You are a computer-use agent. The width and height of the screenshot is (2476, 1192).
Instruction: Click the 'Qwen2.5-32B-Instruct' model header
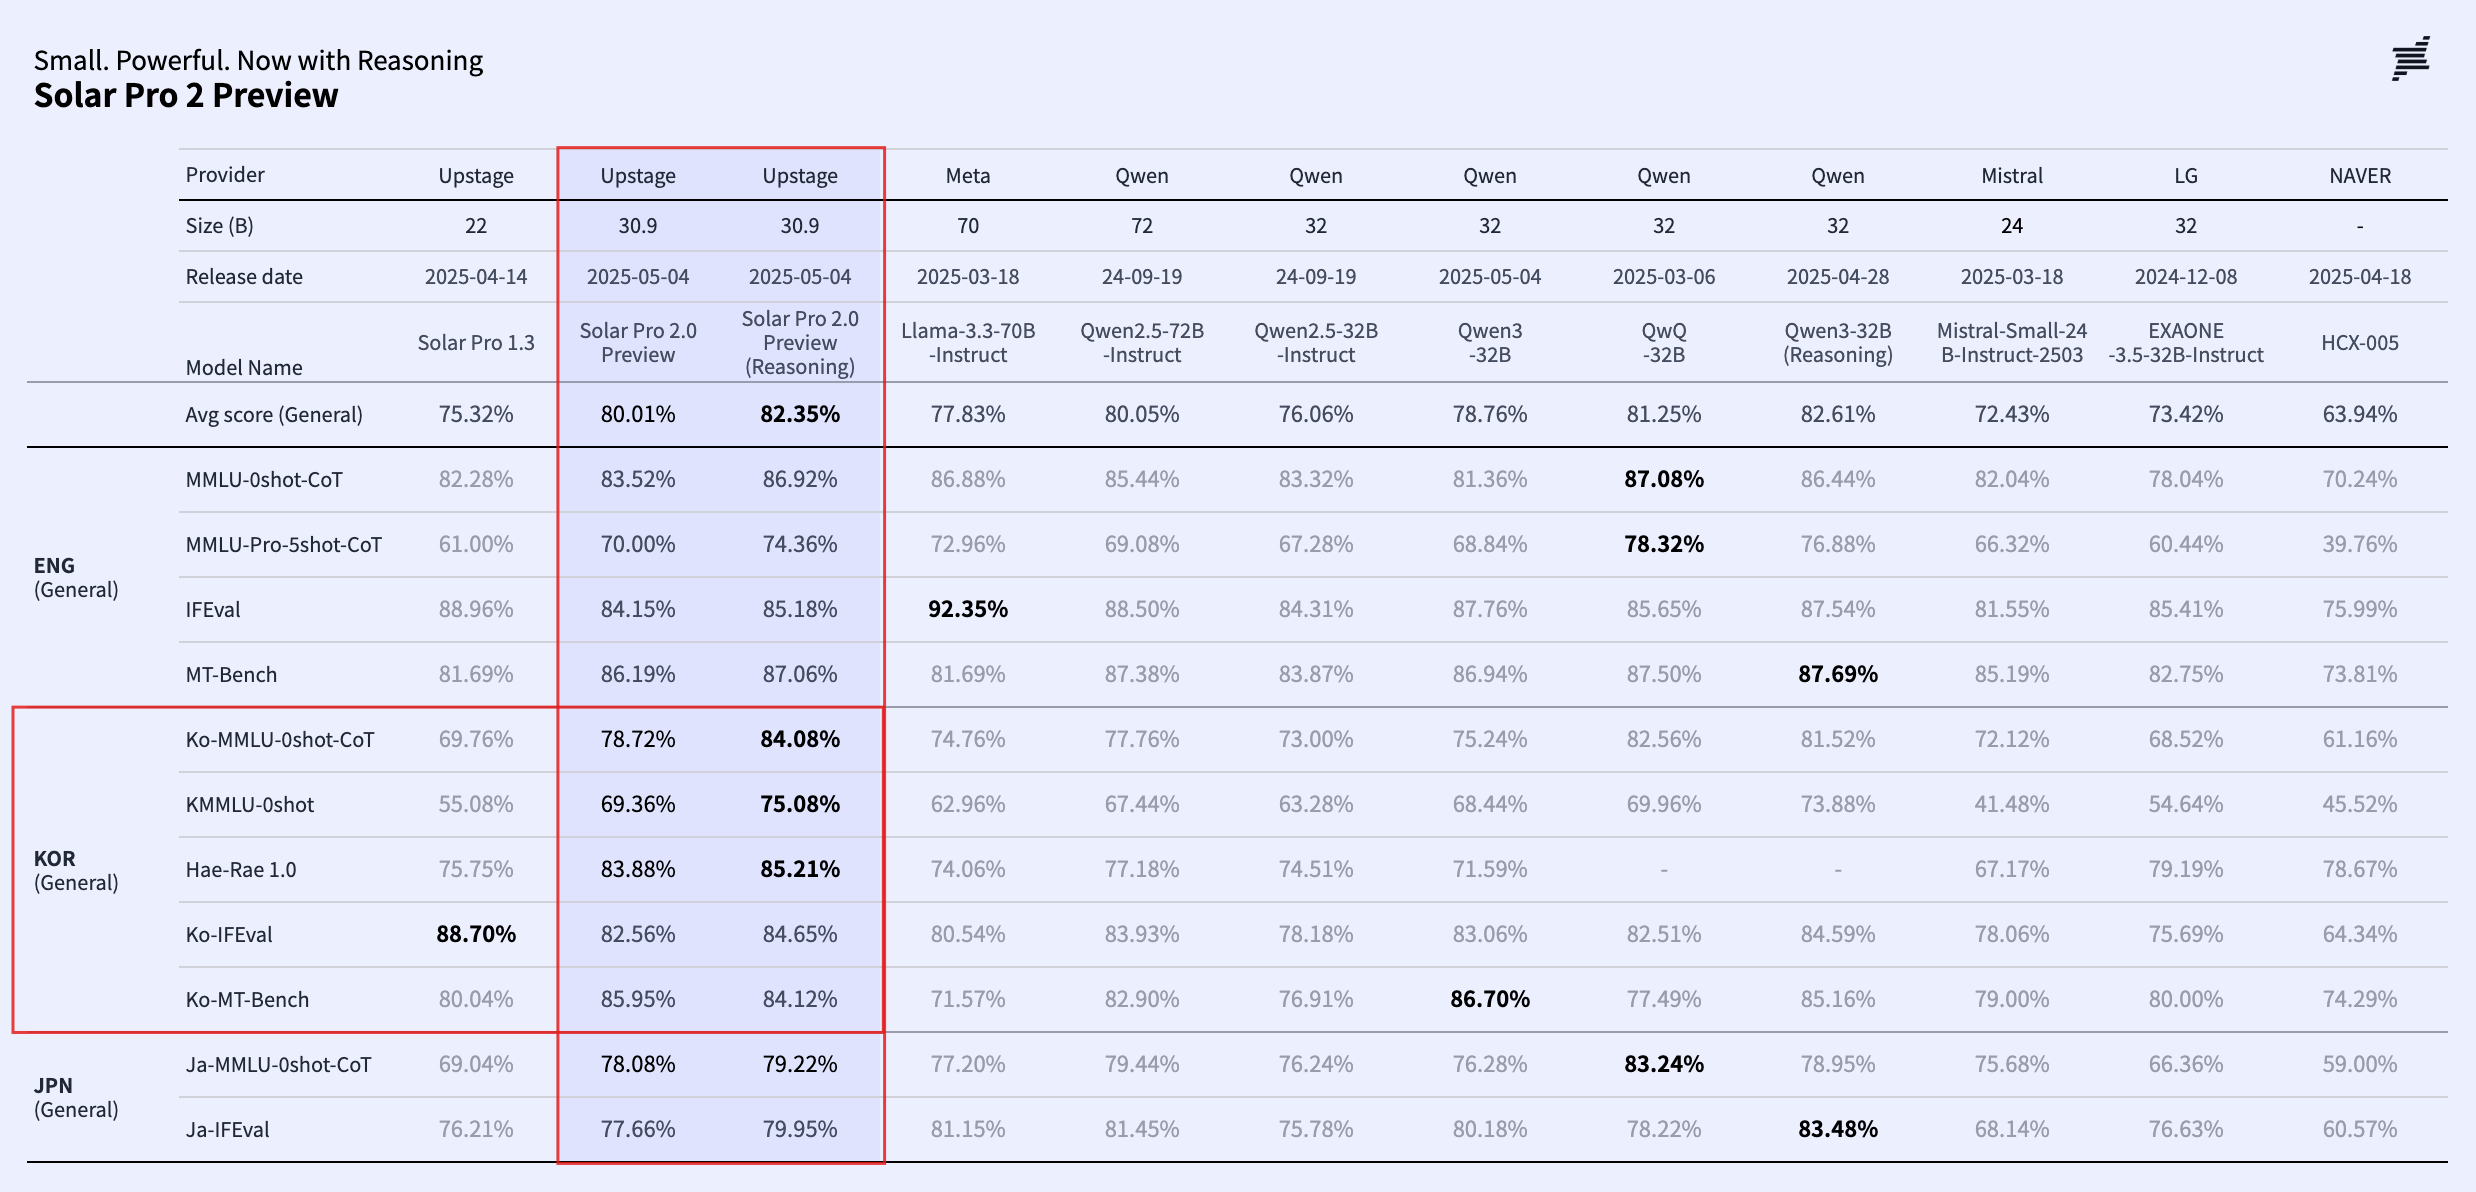click(x=1316, y=343)
